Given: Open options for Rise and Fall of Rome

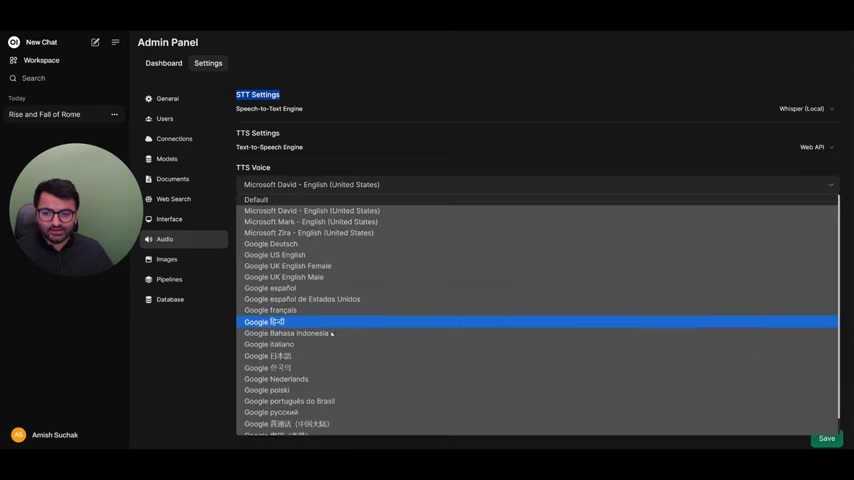Looking at the screenshot, I should pos(114,114).
